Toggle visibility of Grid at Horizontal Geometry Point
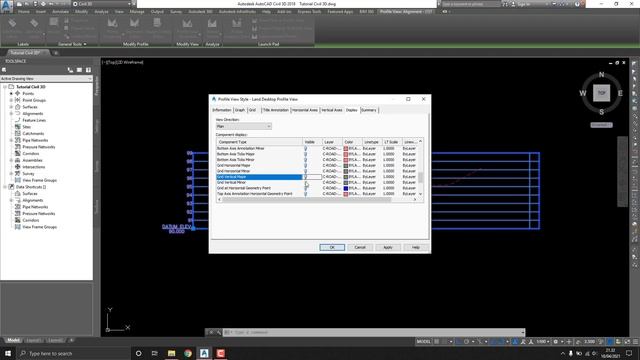 305,189
